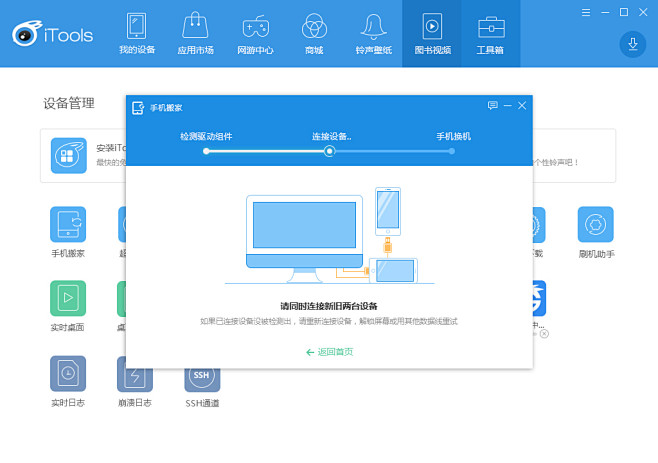Viewport: 658px width, 463px height.
Task: Open the 商城 tab
Action: [x=314, y=34]
